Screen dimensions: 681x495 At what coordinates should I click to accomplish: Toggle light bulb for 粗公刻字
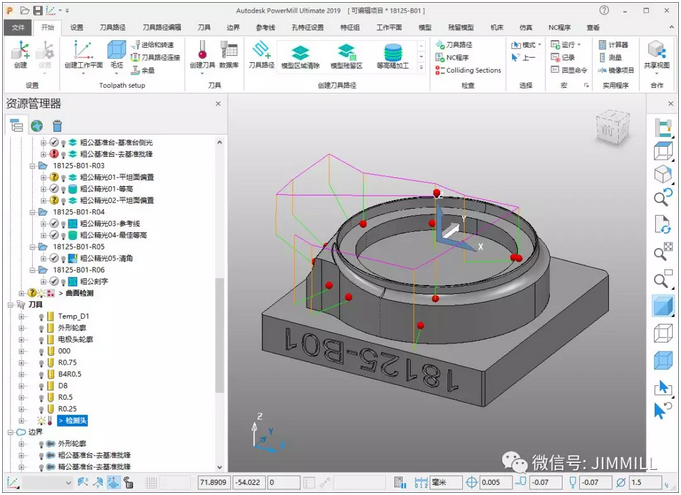click(x=63, y=282)
